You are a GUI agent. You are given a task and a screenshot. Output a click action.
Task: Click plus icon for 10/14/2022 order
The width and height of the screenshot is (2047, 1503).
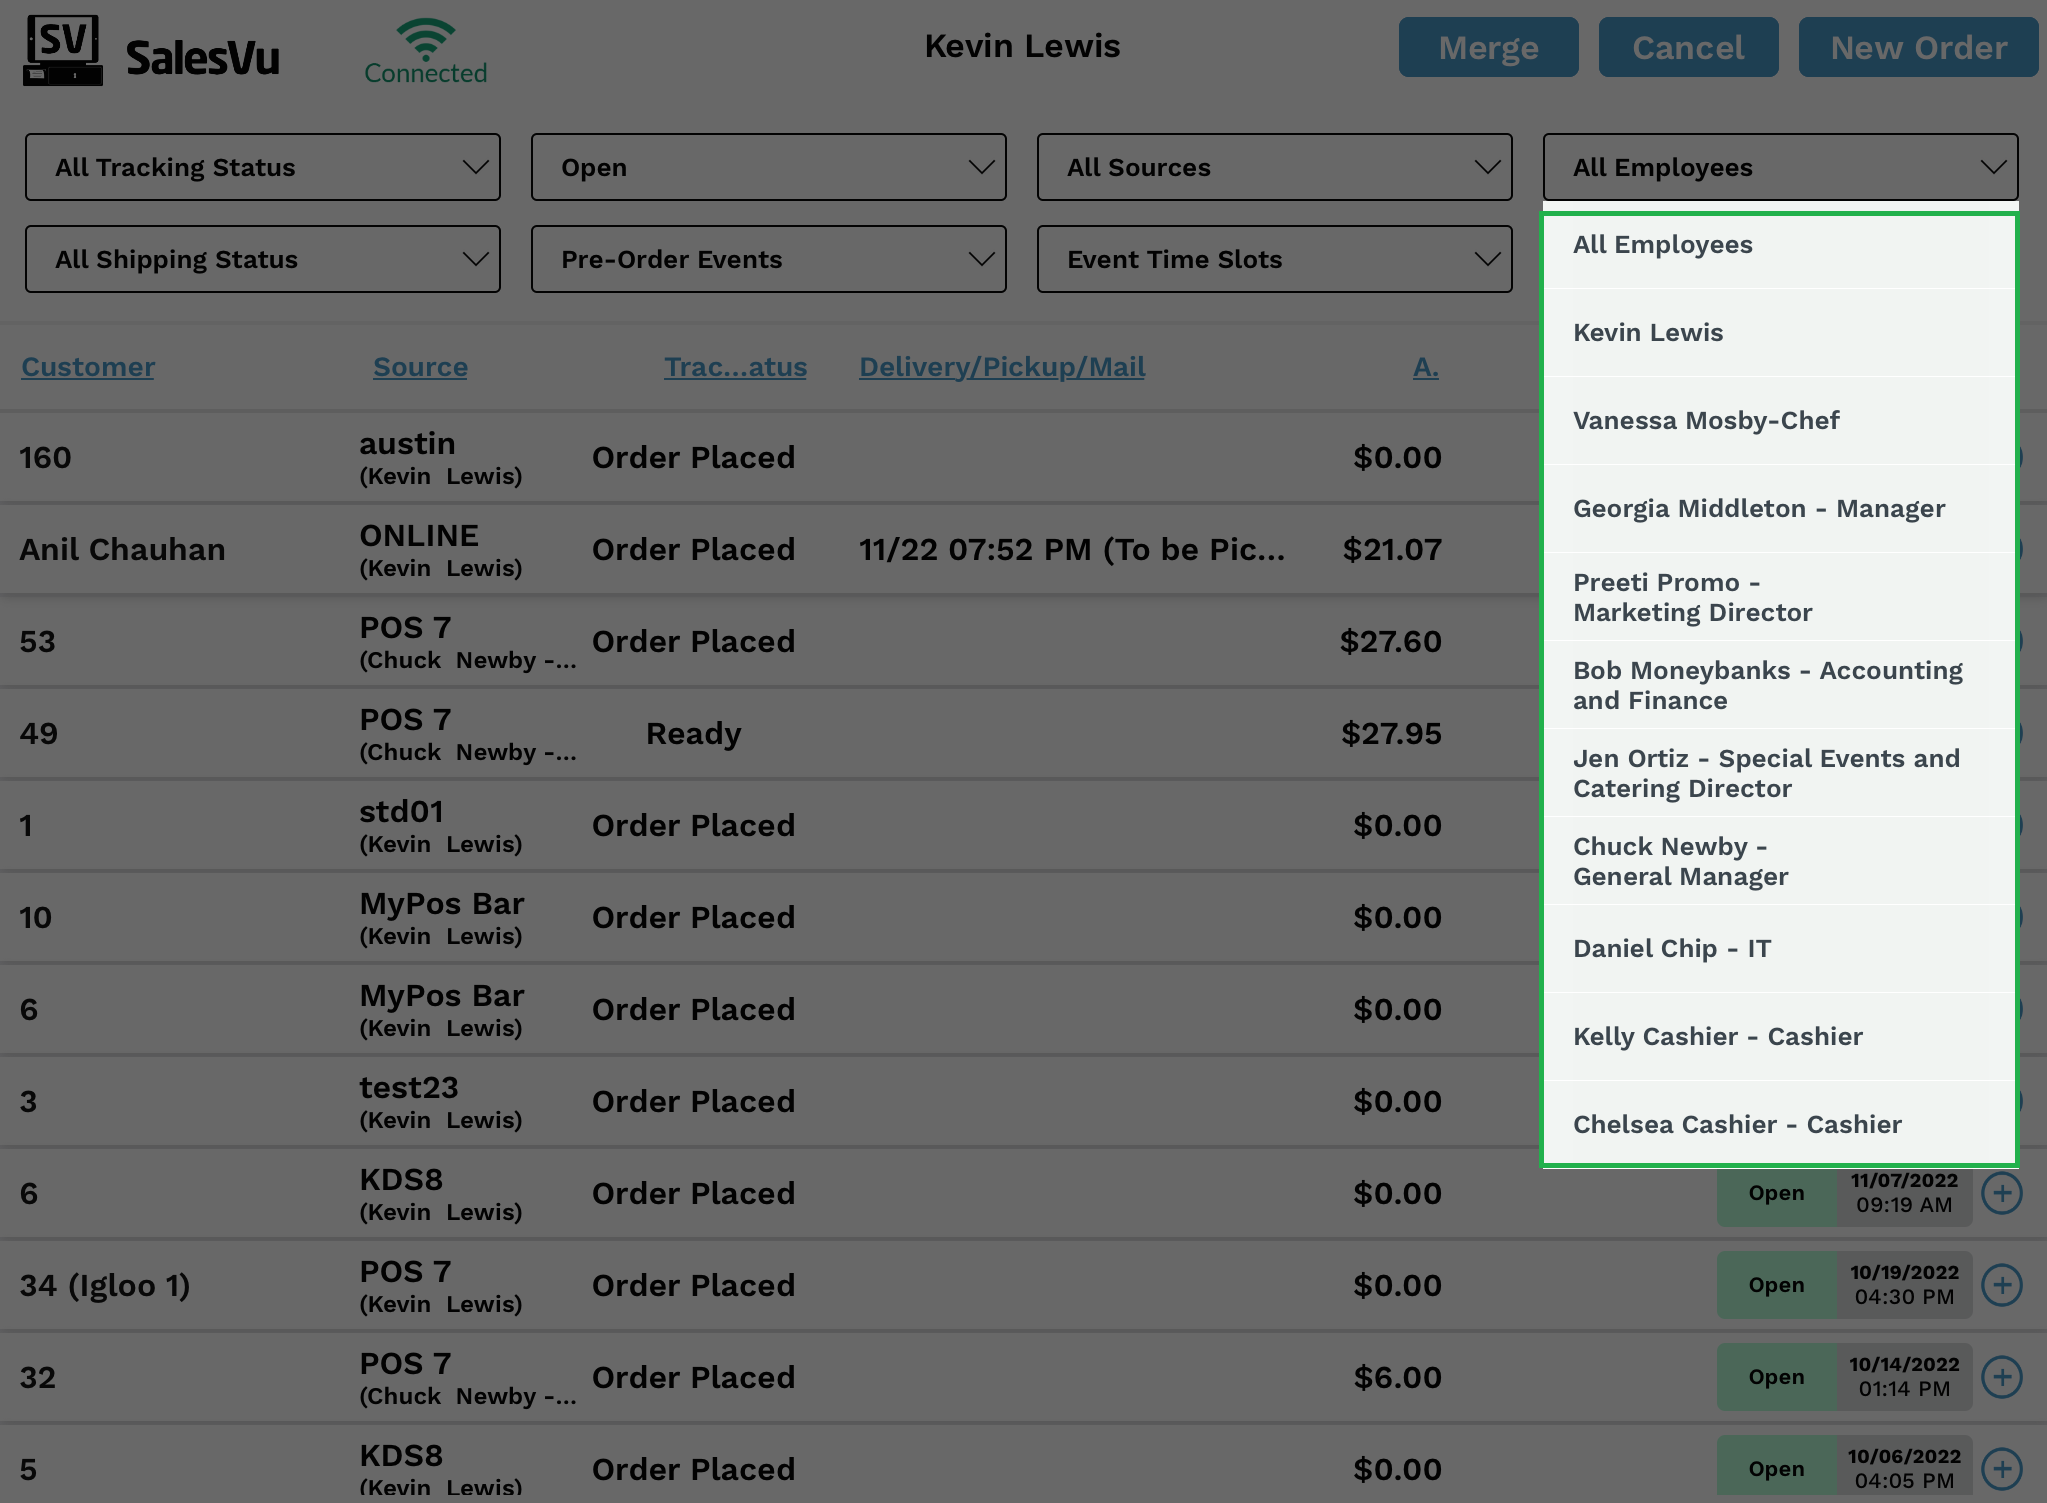coord(2002,1377)
